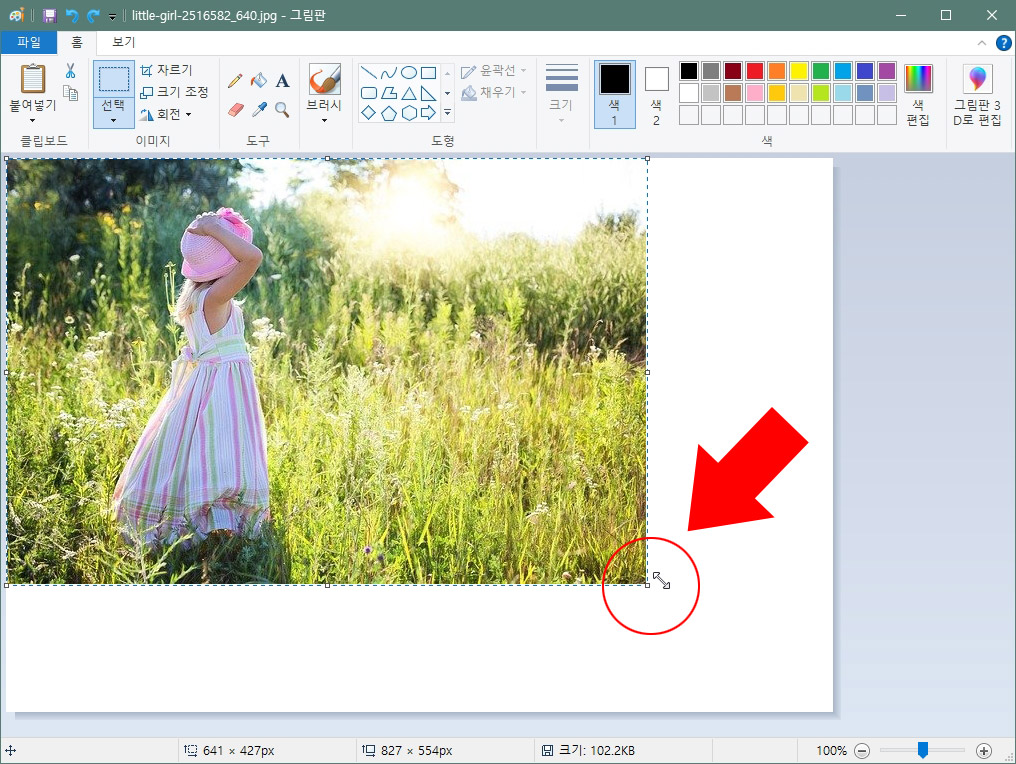1016x764 pixels.
Task: Select Color 1 (색 1) button
Action: point(614,95)
